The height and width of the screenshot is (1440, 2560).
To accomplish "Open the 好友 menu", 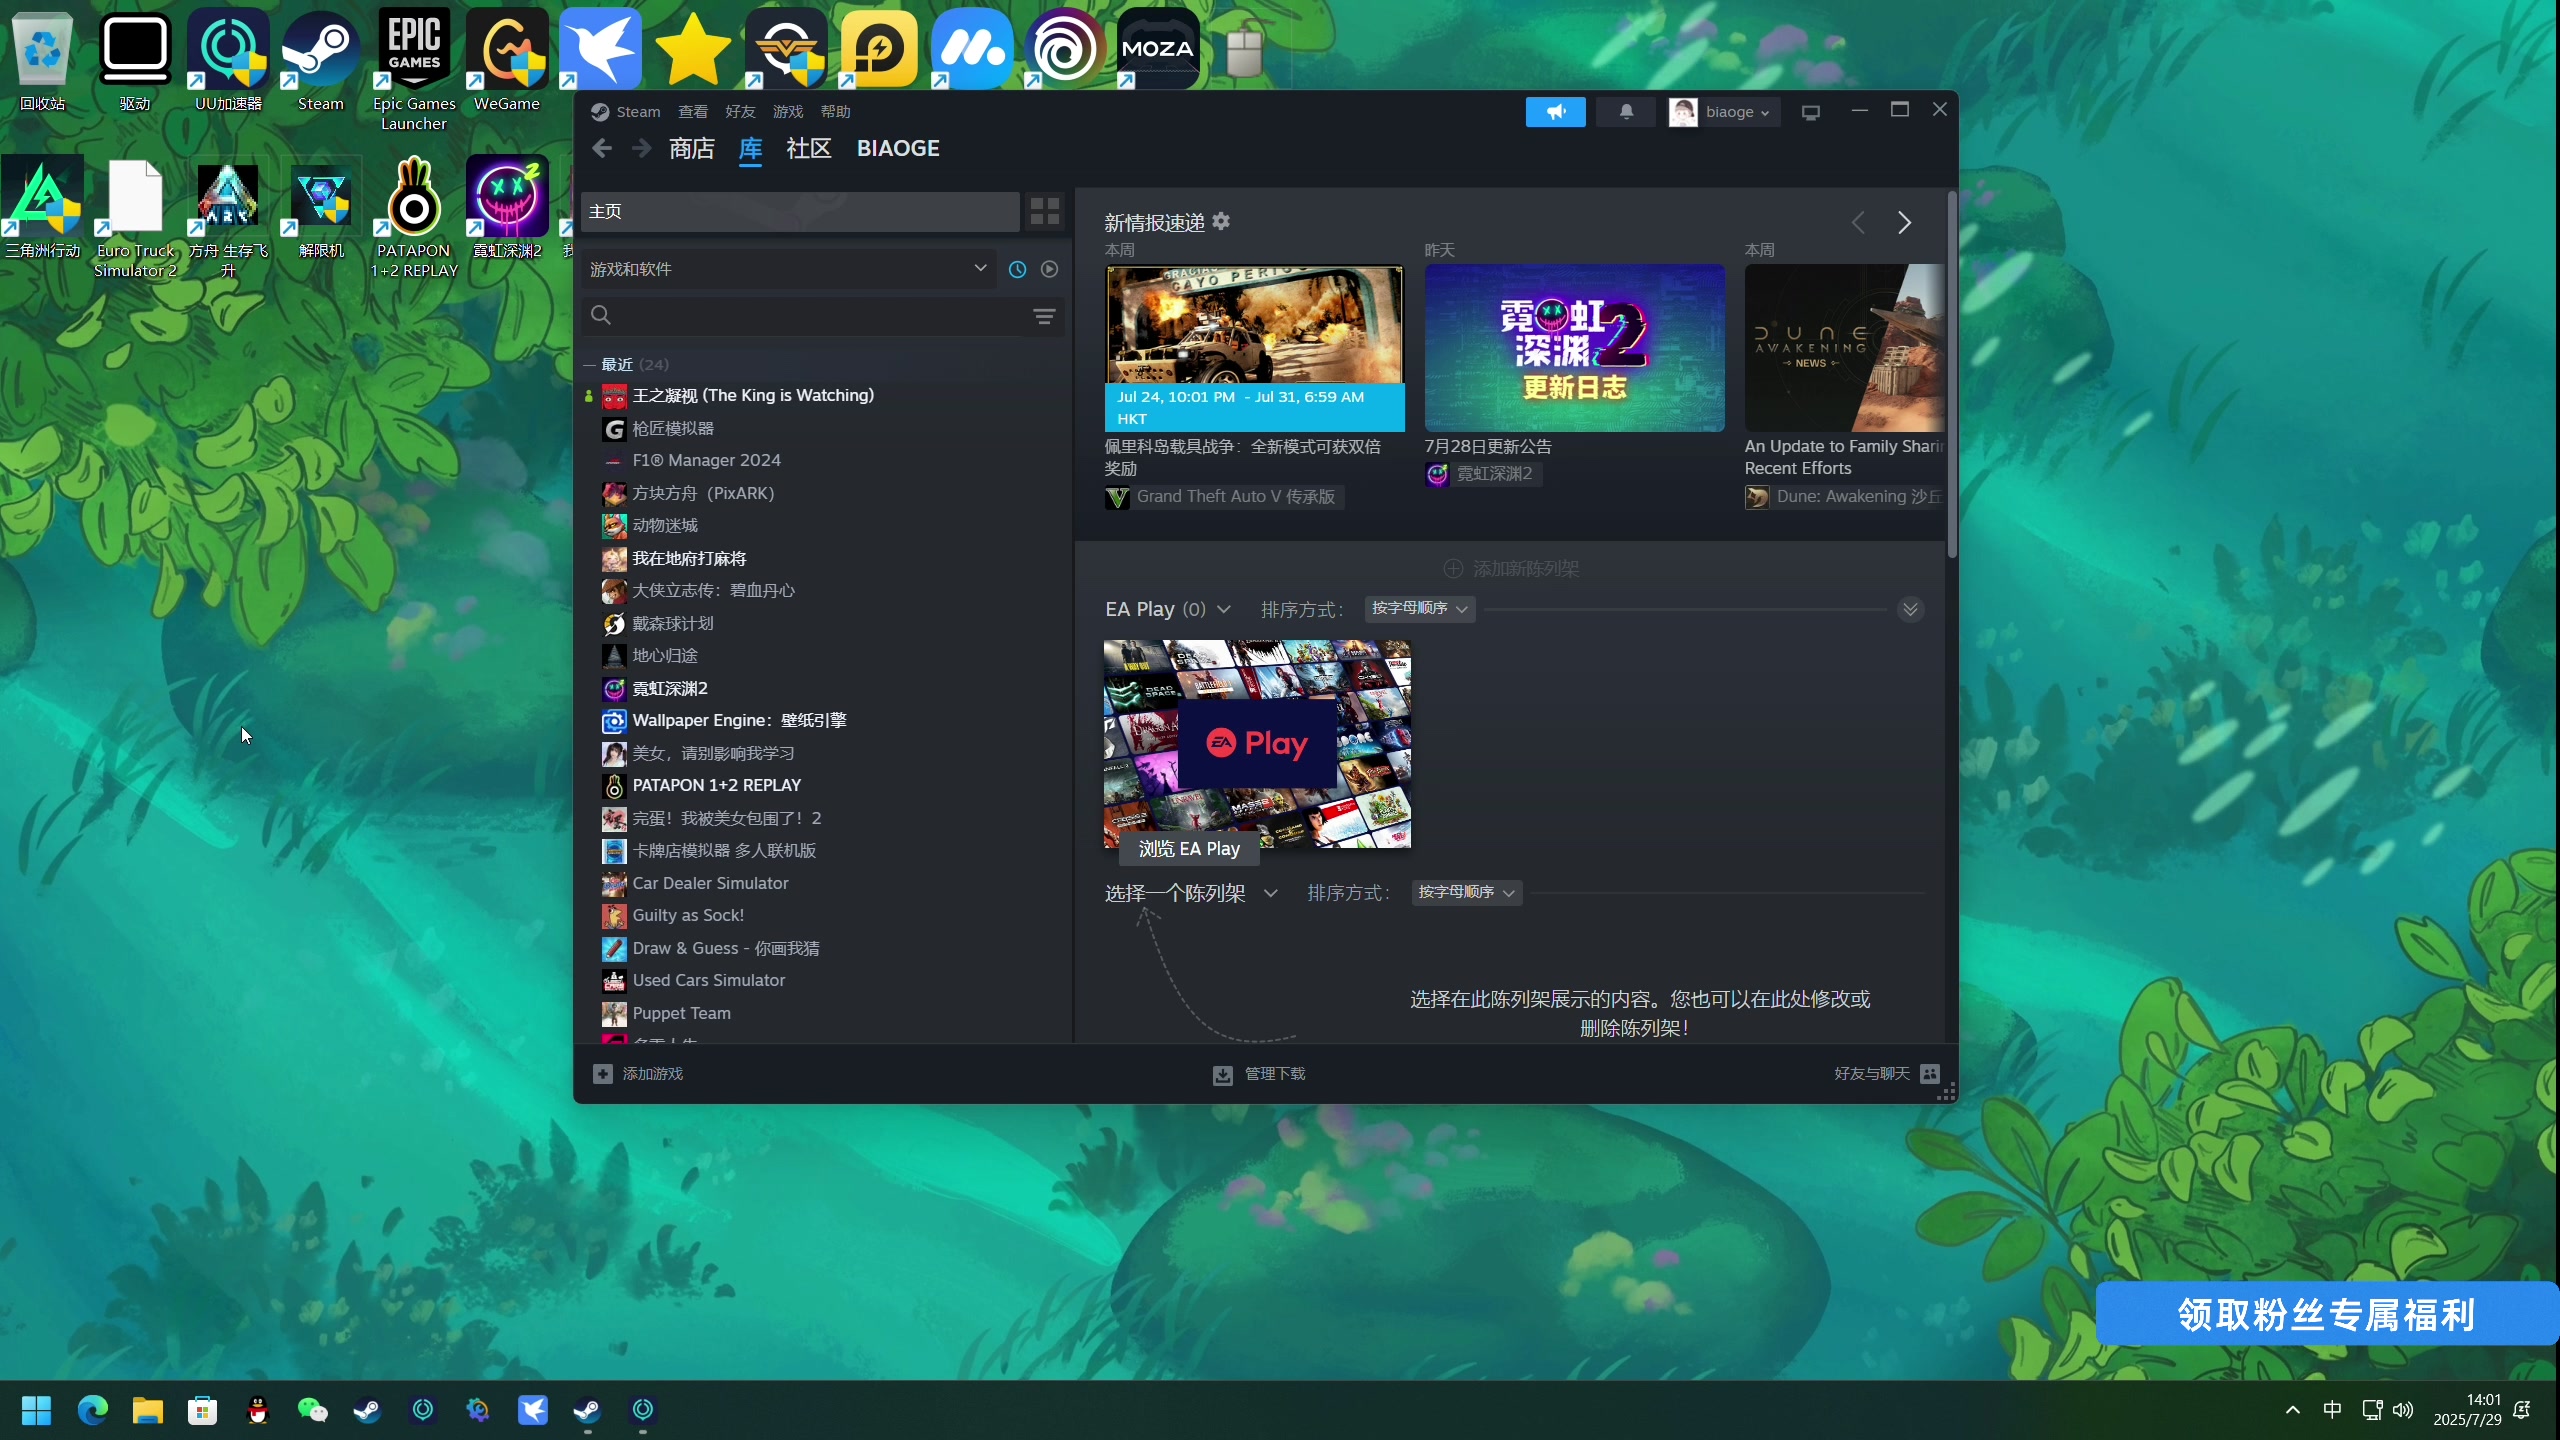I will click(740, 112).
